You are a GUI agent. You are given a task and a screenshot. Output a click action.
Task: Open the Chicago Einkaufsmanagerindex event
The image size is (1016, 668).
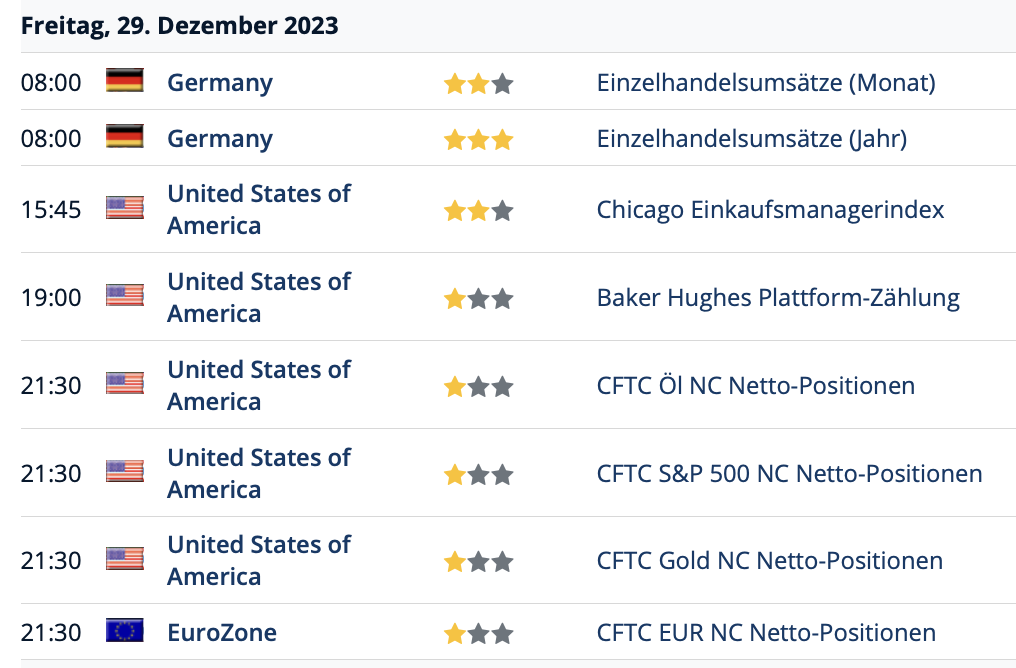tap(770, 210)
